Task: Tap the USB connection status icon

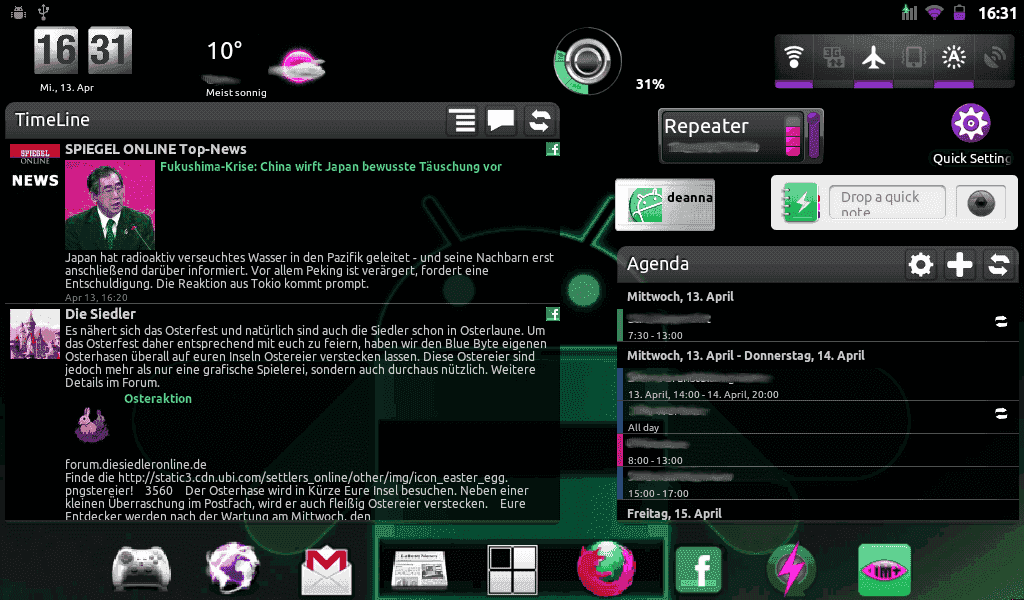Action: click(44, 12)
